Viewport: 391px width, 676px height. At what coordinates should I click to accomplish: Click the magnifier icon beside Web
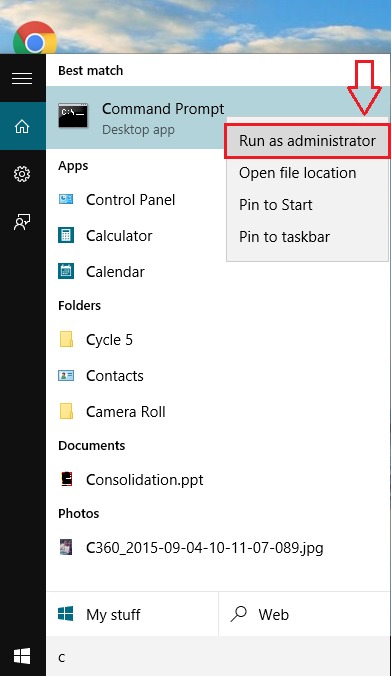click(238, 614)
